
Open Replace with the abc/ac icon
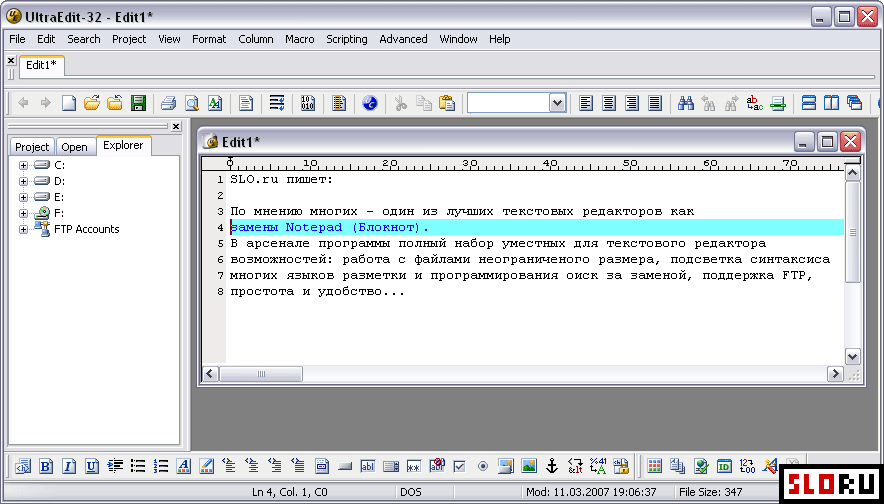point(754,103)
